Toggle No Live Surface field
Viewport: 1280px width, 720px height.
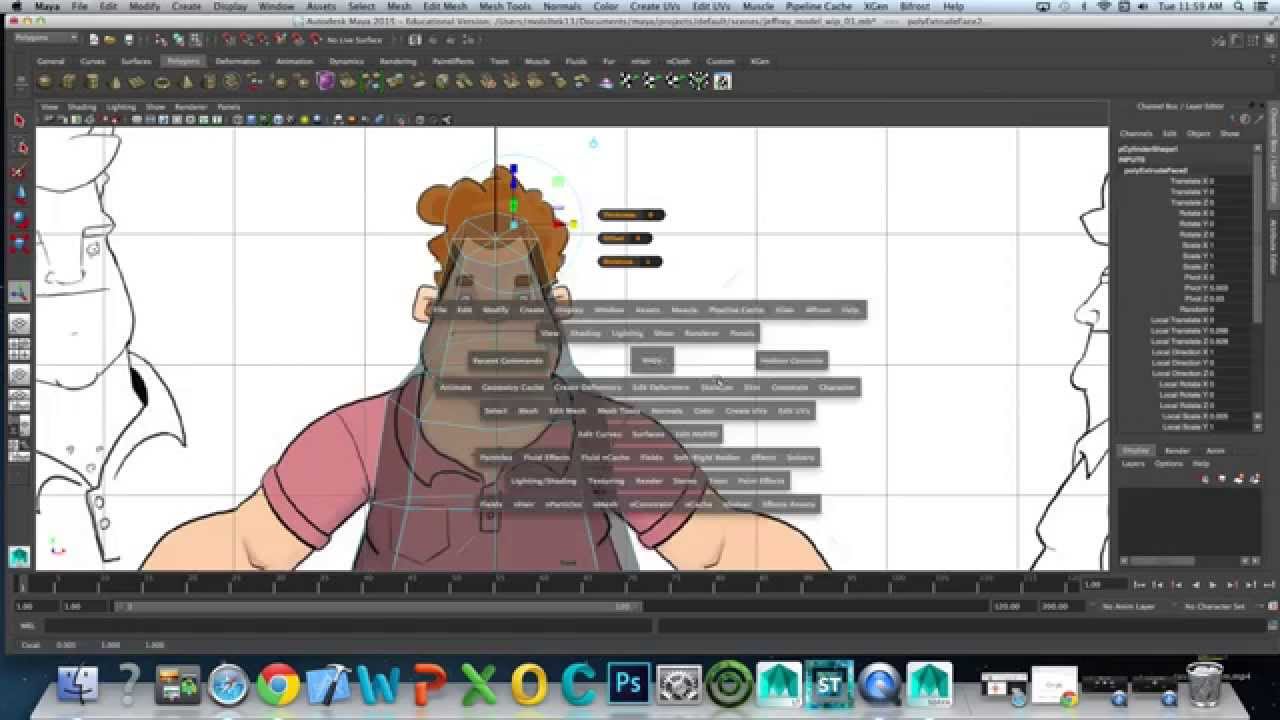pyautogui.click(x=355, y=40)
